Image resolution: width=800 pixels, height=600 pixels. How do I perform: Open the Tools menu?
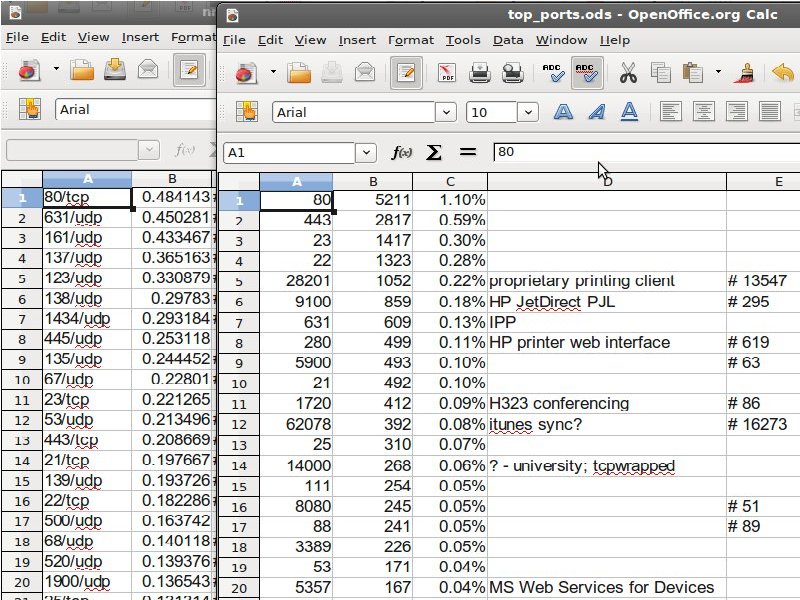point(463,40)
